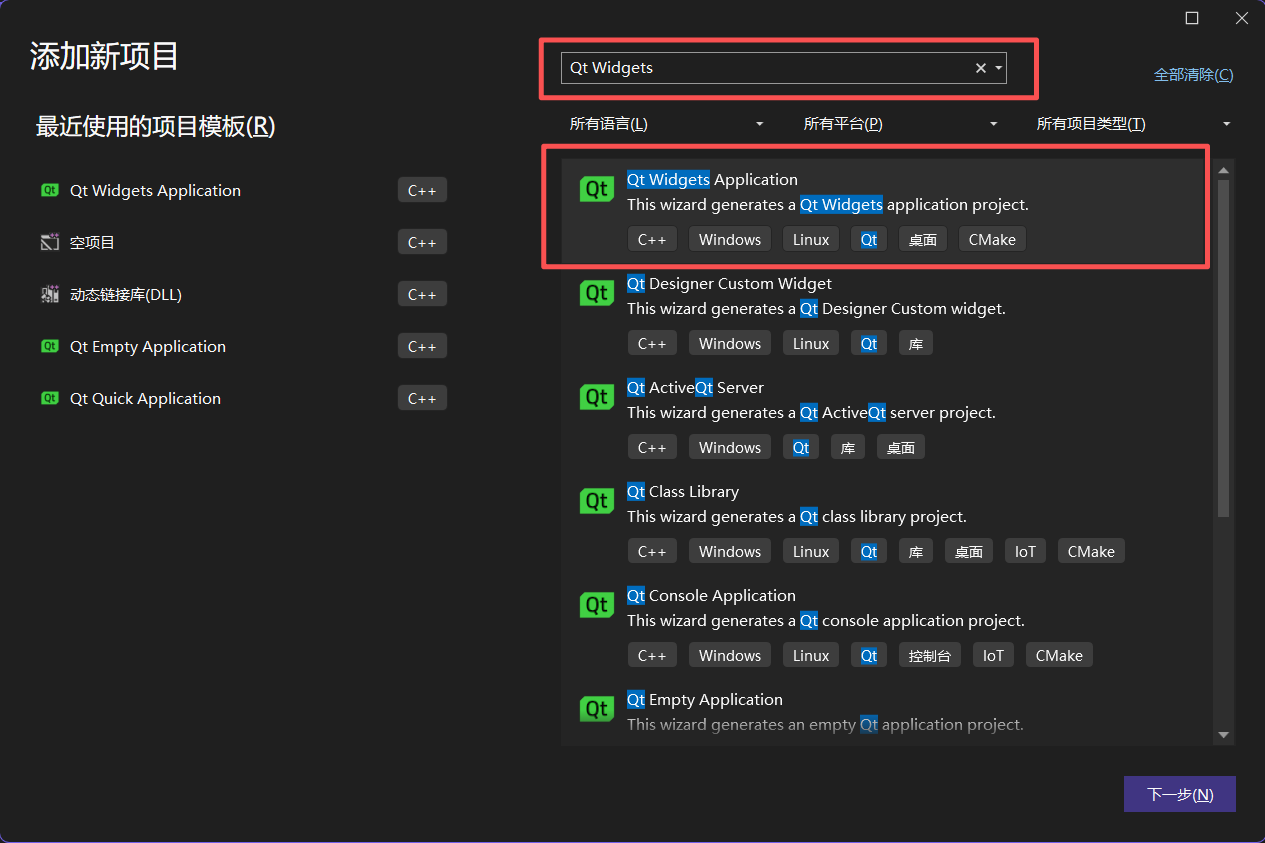The width and height of the screenshot is (1265, 843).
Task: Click Qt icon beside recent Qt Quick Application
Action: click(50, 398)
